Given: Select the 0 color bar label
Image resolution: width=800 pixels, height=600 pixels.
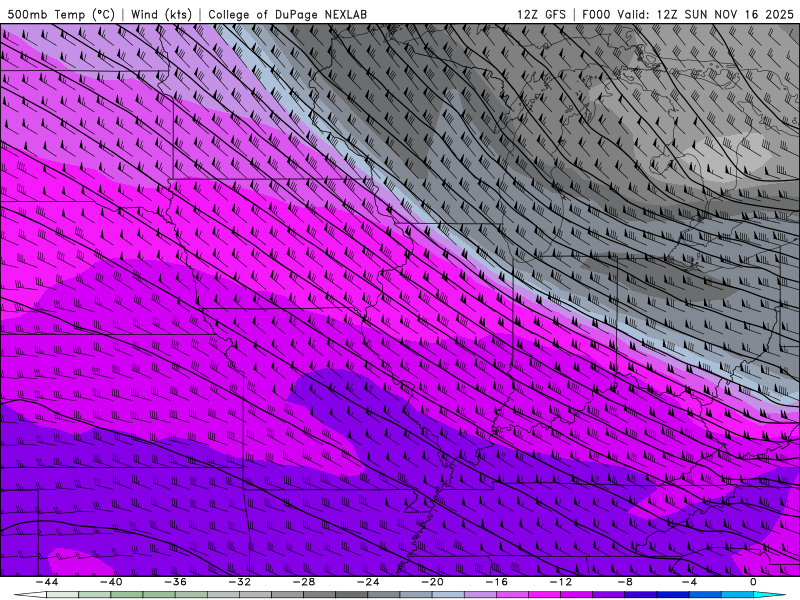Looking at the screenshot, I should click(x=753, y=582).
